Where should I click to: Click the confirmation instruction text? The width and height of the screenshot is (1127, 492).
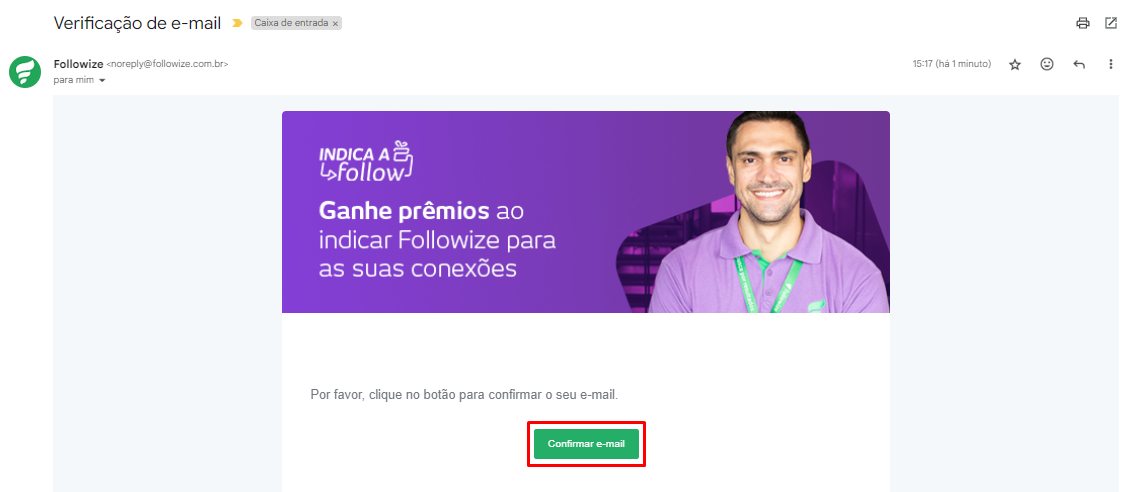[464, 395]
